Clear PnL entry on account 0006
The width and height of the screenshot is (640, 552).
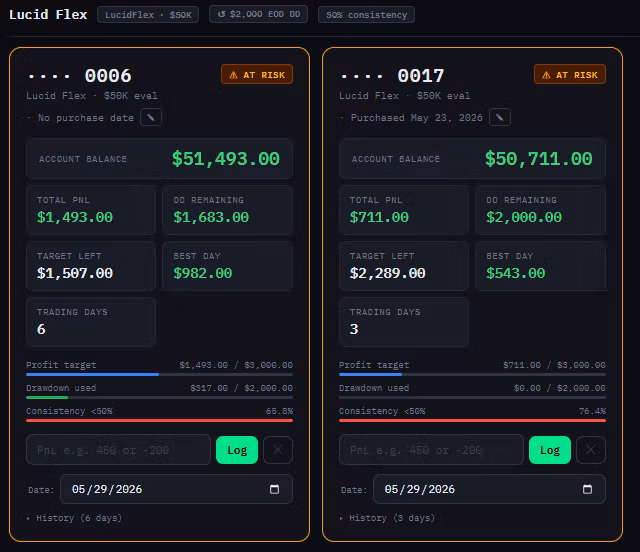click(x=278, y=450)
